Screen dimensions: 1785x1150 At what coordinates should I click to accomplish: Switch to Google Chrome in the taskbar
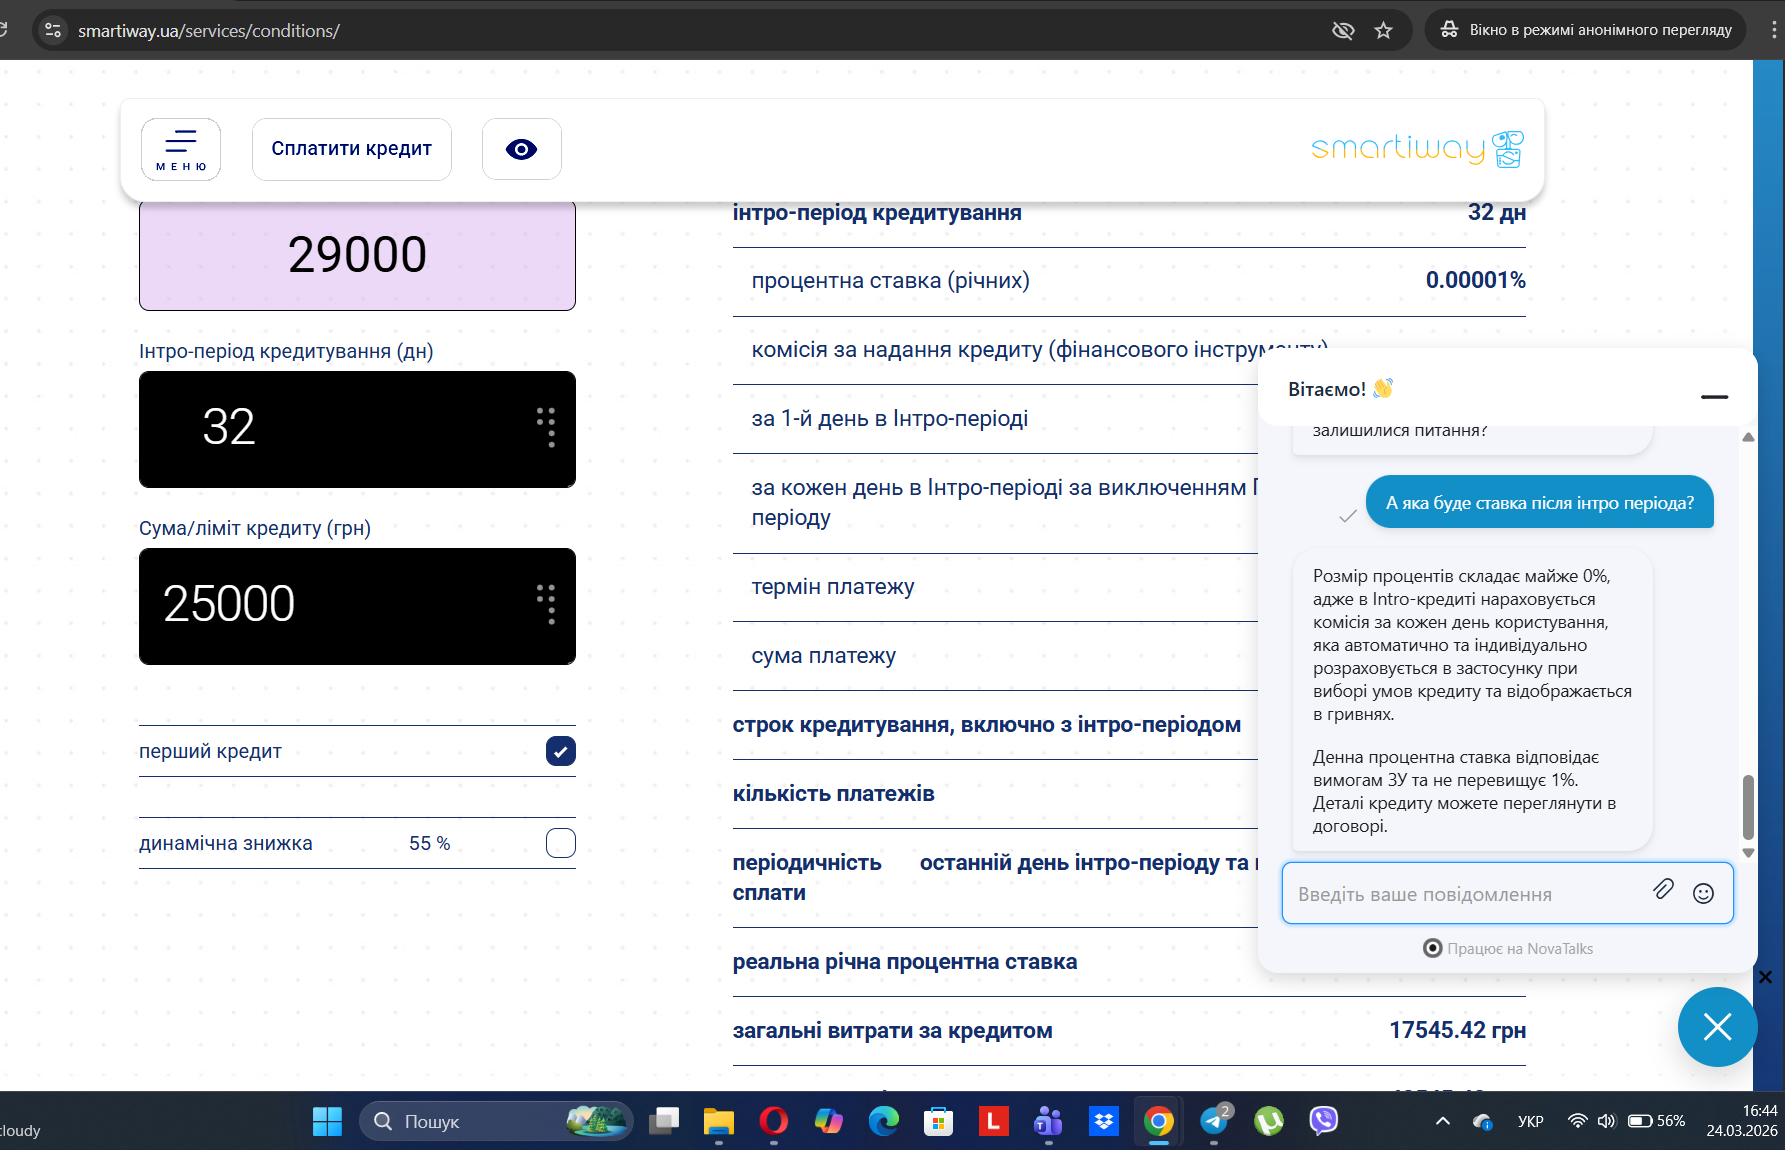(x=1158, y=1121)
